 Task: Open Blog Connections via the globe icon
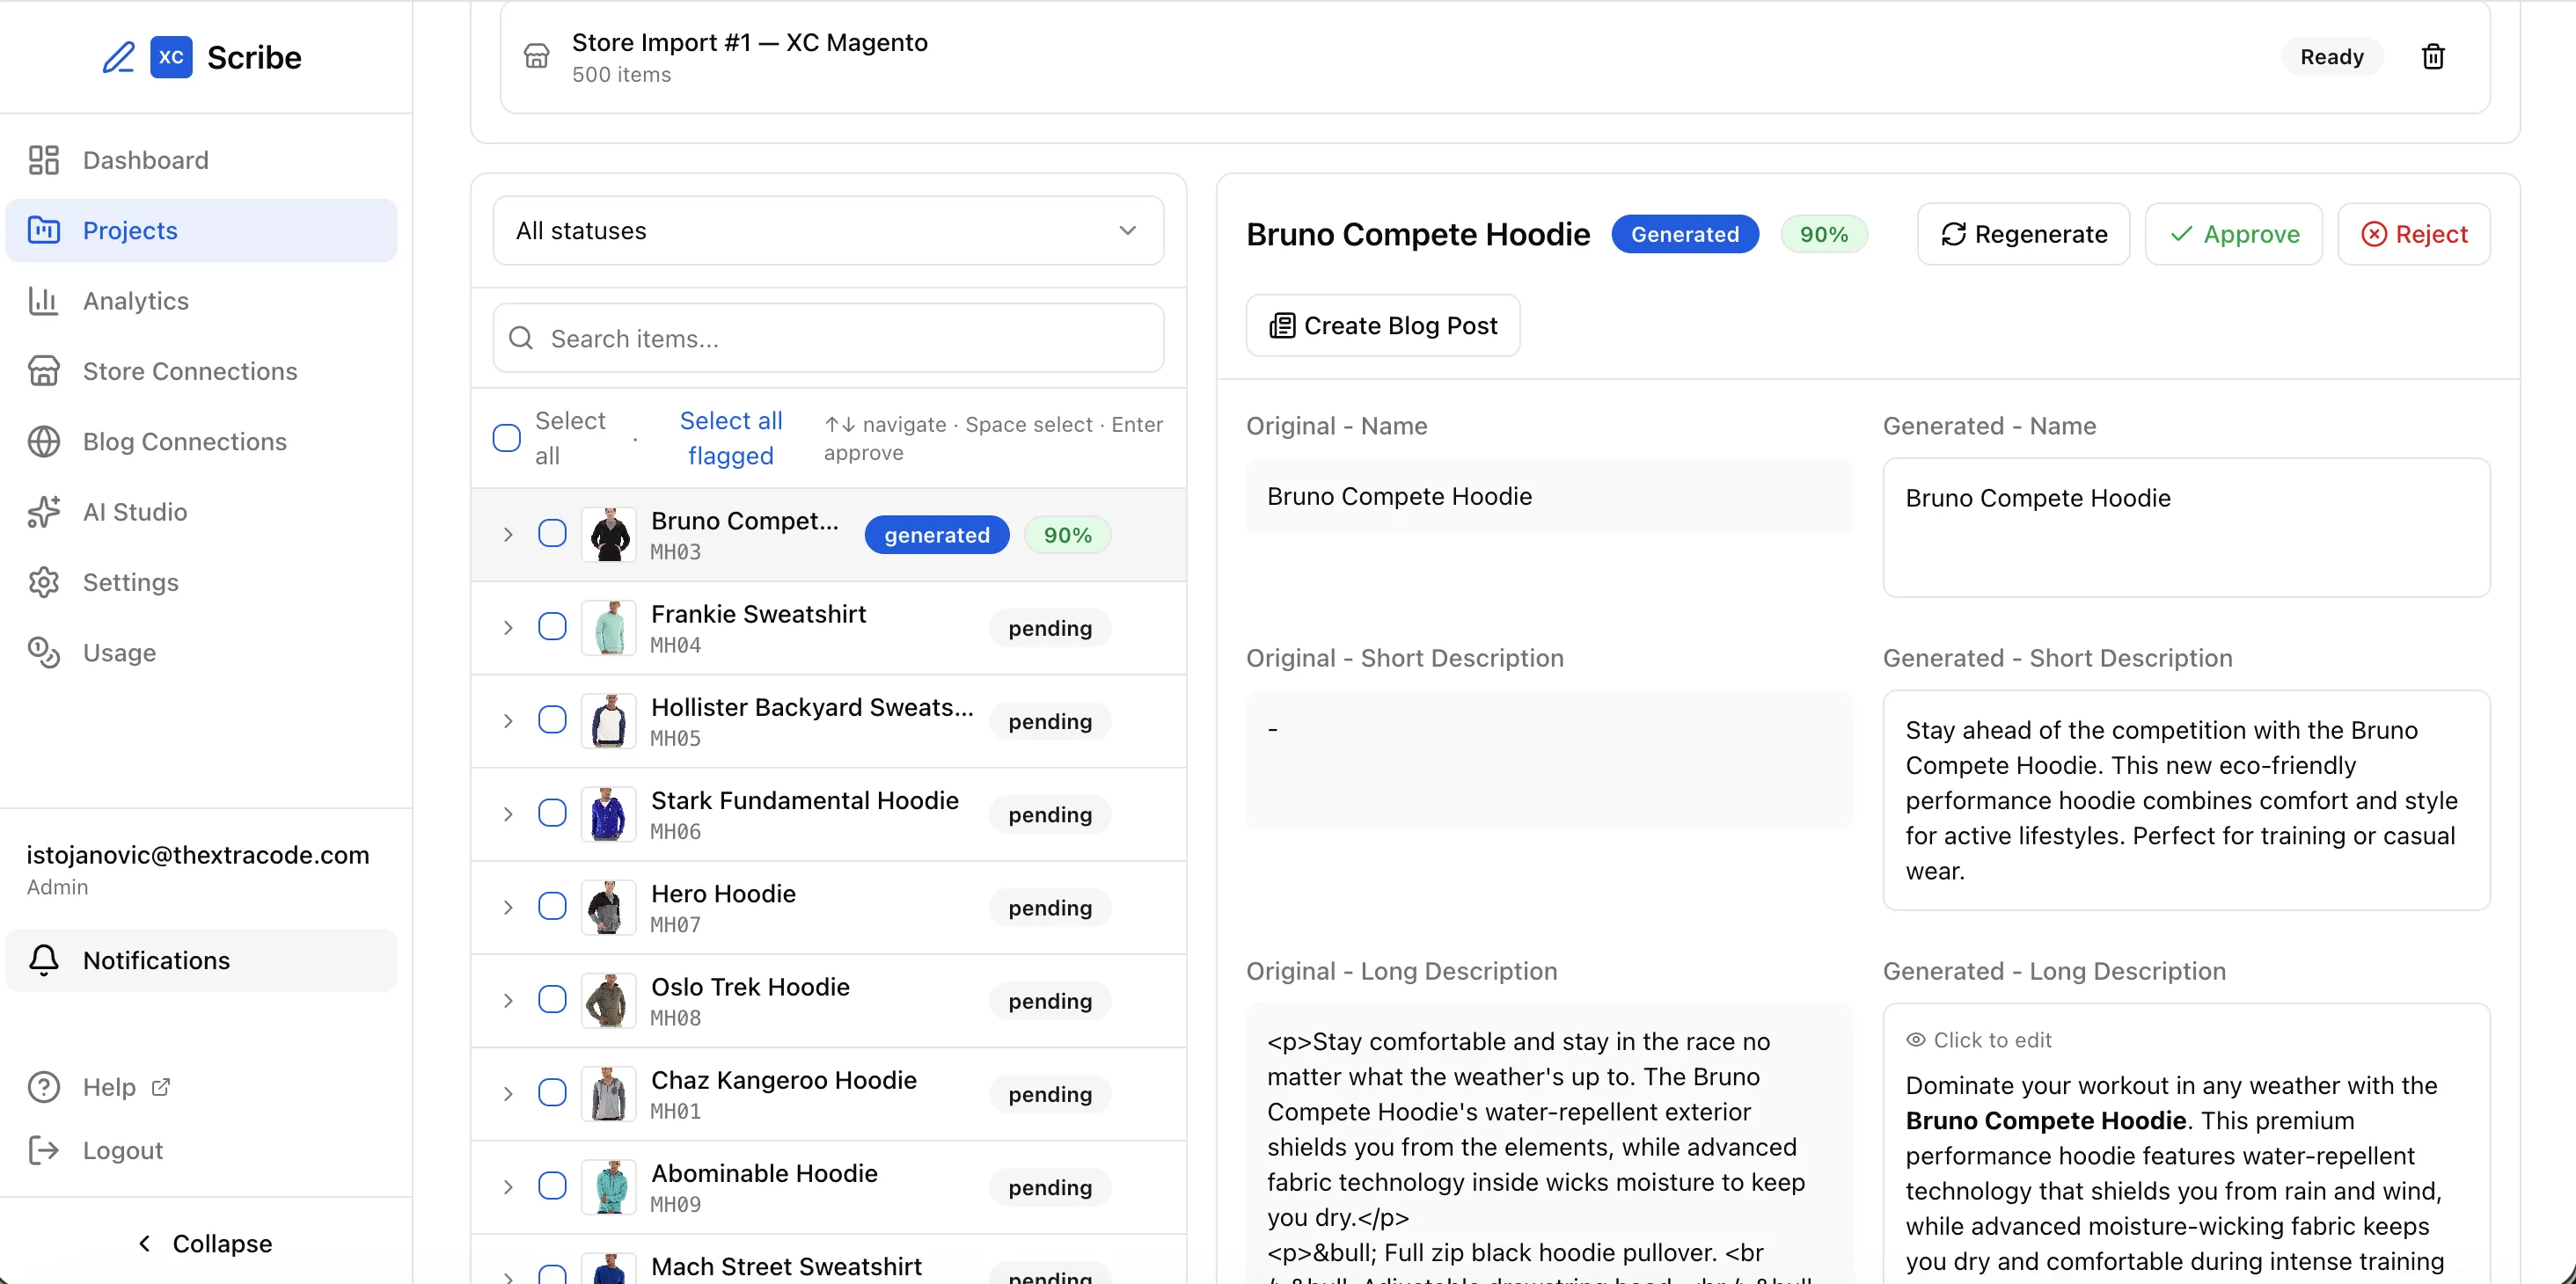tap(44, 441)
